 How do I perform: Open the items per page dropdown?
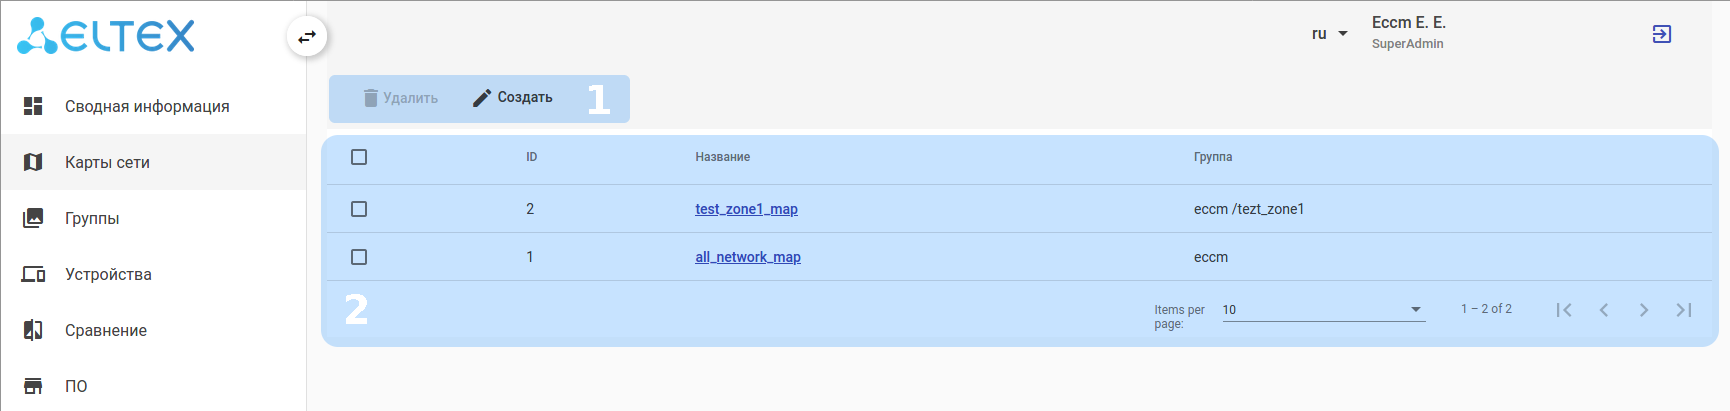click(x=1323, y=310)
